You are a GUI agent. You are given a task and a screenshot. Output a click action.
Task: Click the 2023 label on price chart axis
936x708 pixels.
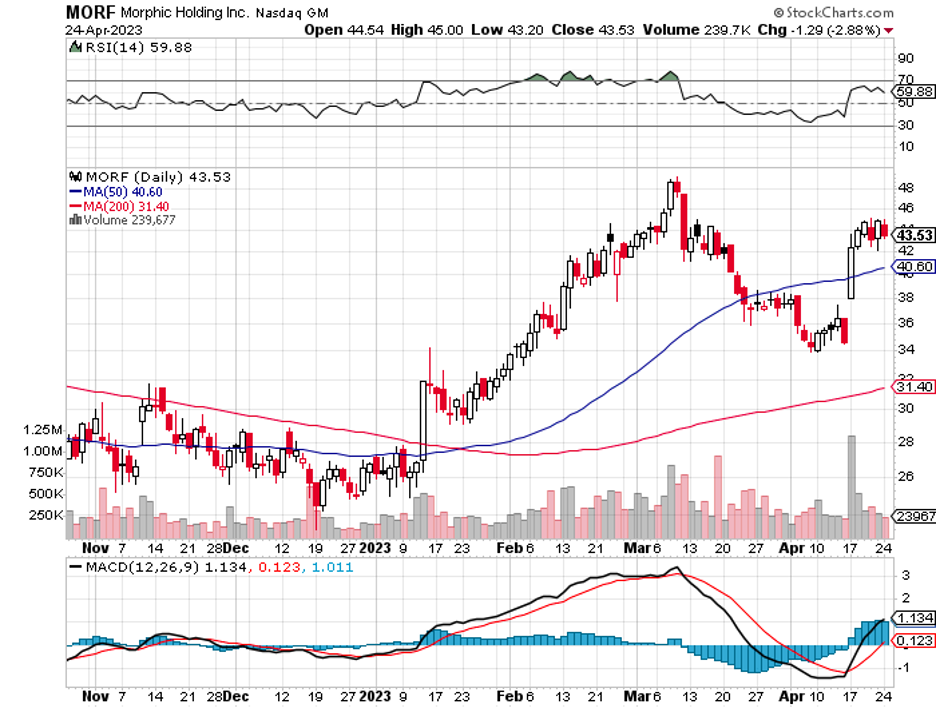coord(375,547)
